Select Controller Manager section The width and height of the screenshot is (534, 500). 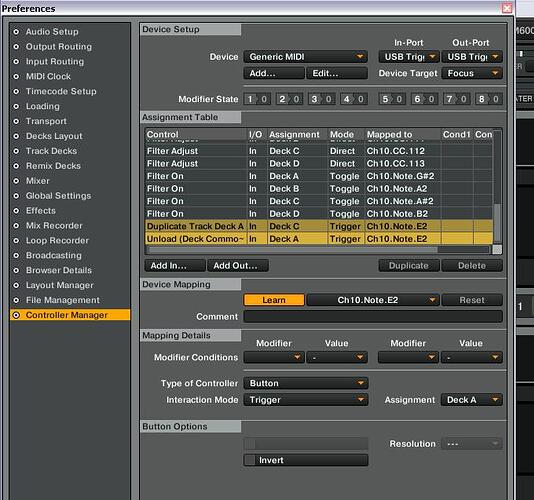(x=70, y=315)
